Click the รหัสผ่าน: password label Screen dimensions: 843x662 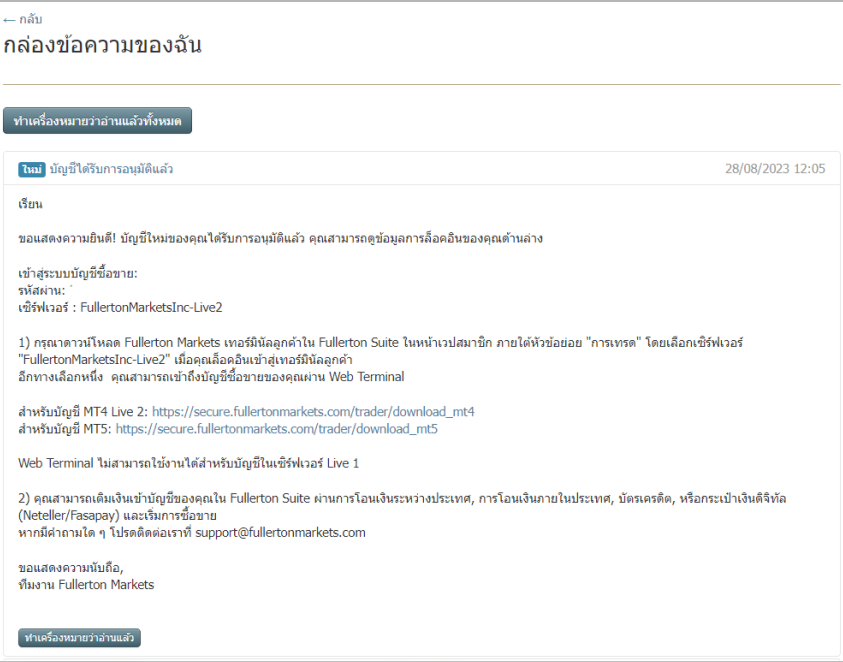41,290
